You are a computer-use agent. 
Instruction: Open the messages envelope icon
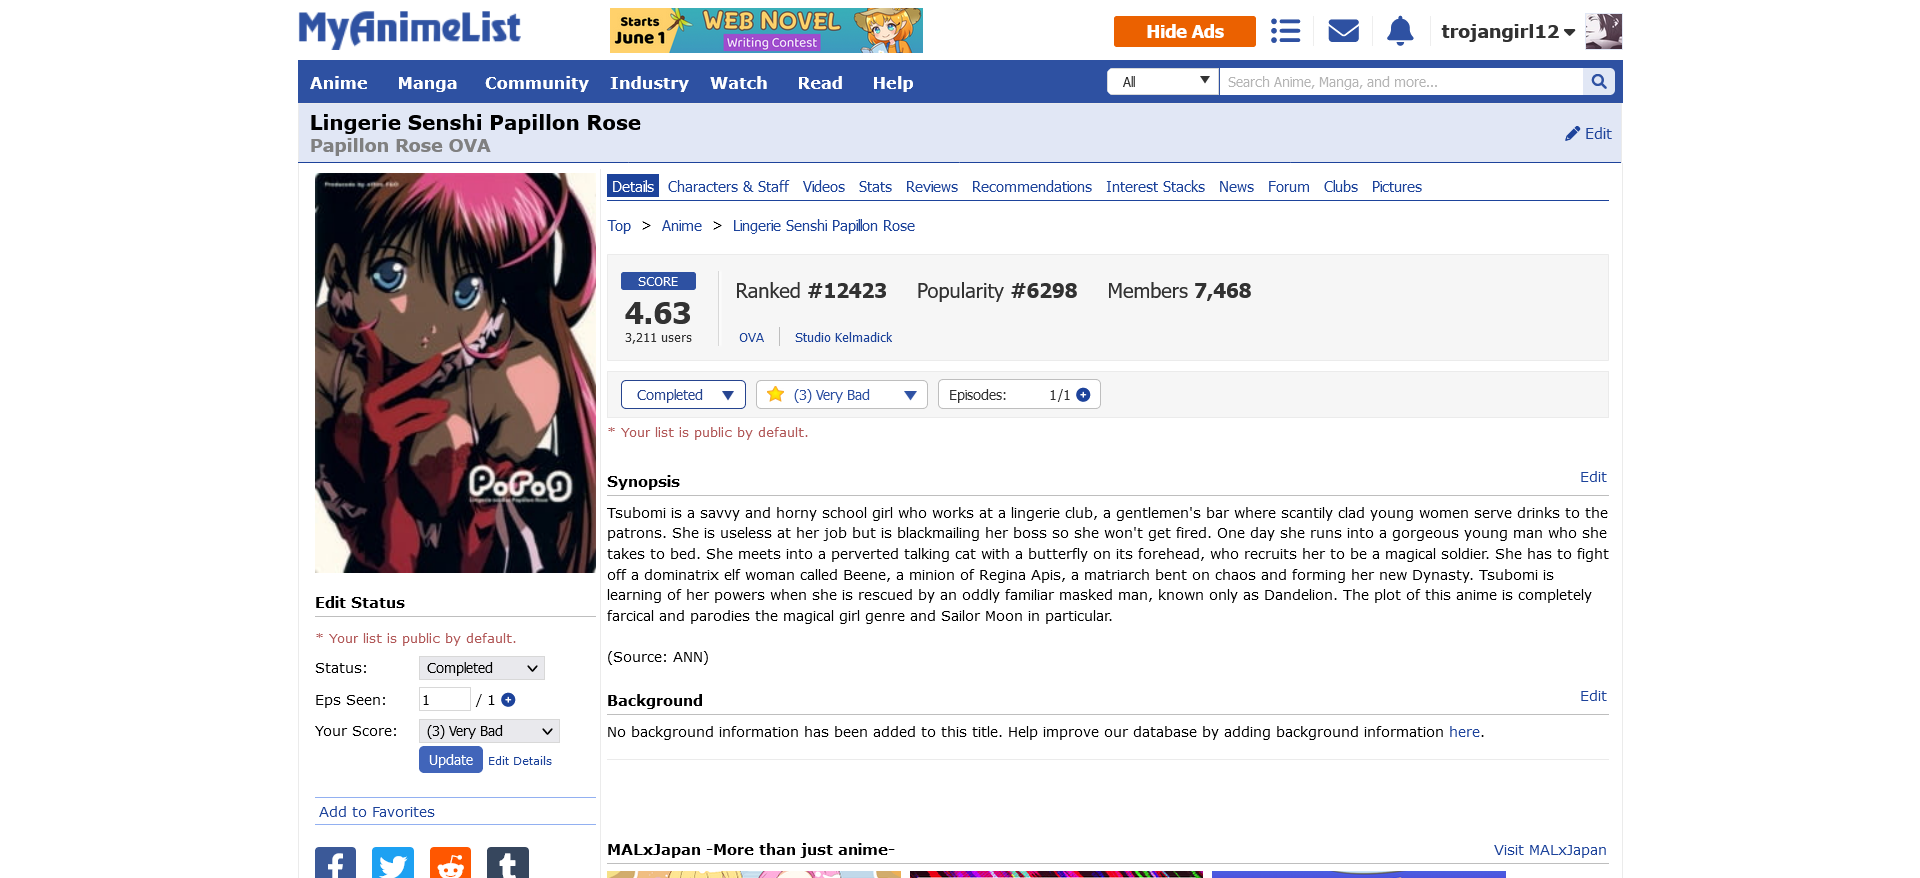pyautogui.click(x=1343, y=31)
